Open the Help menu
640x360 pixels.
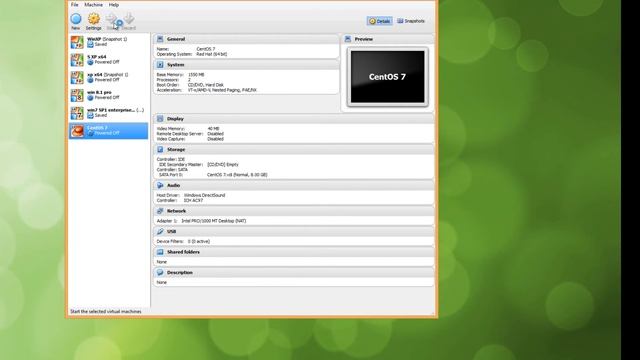coord(114,5)
